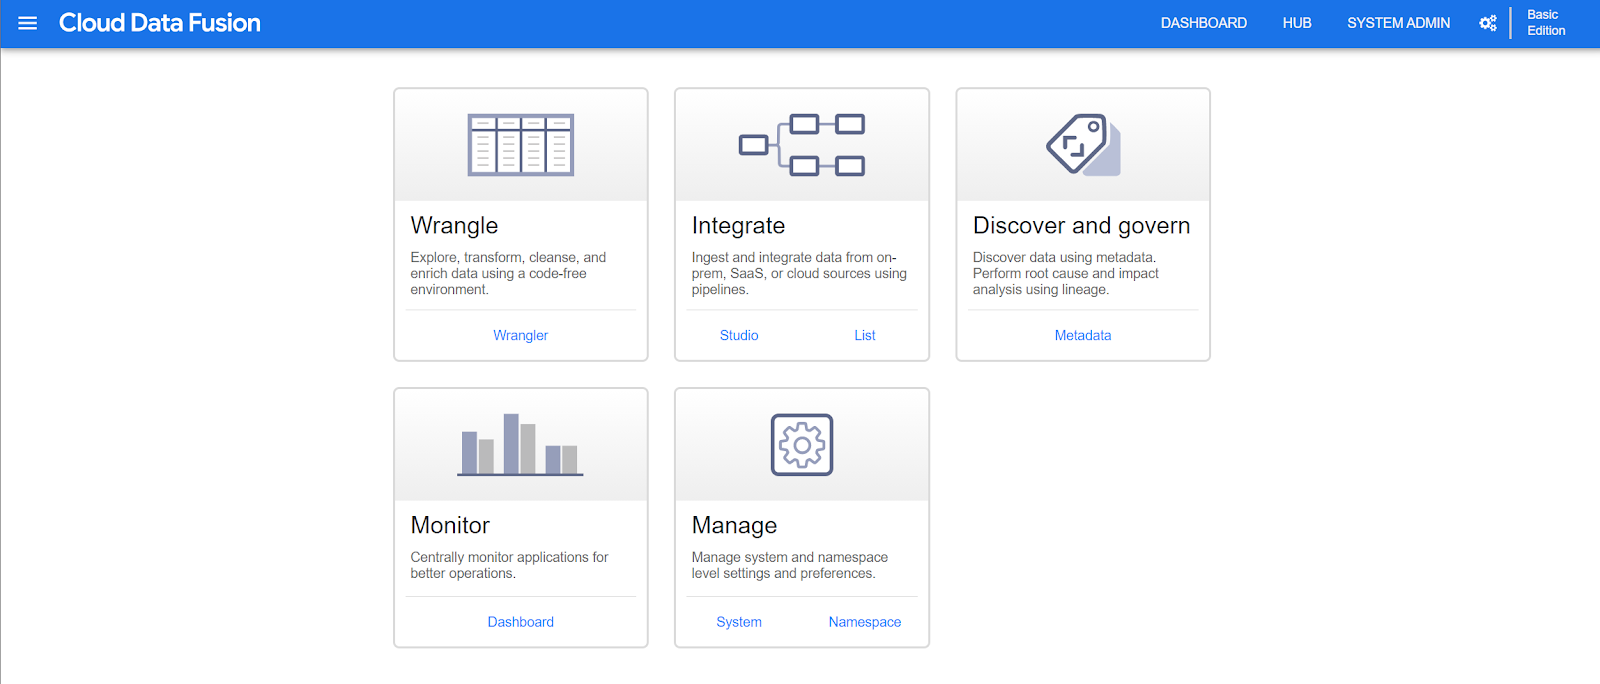
Task: Click the Discover and govern heading
Action: pos(1081,226)
